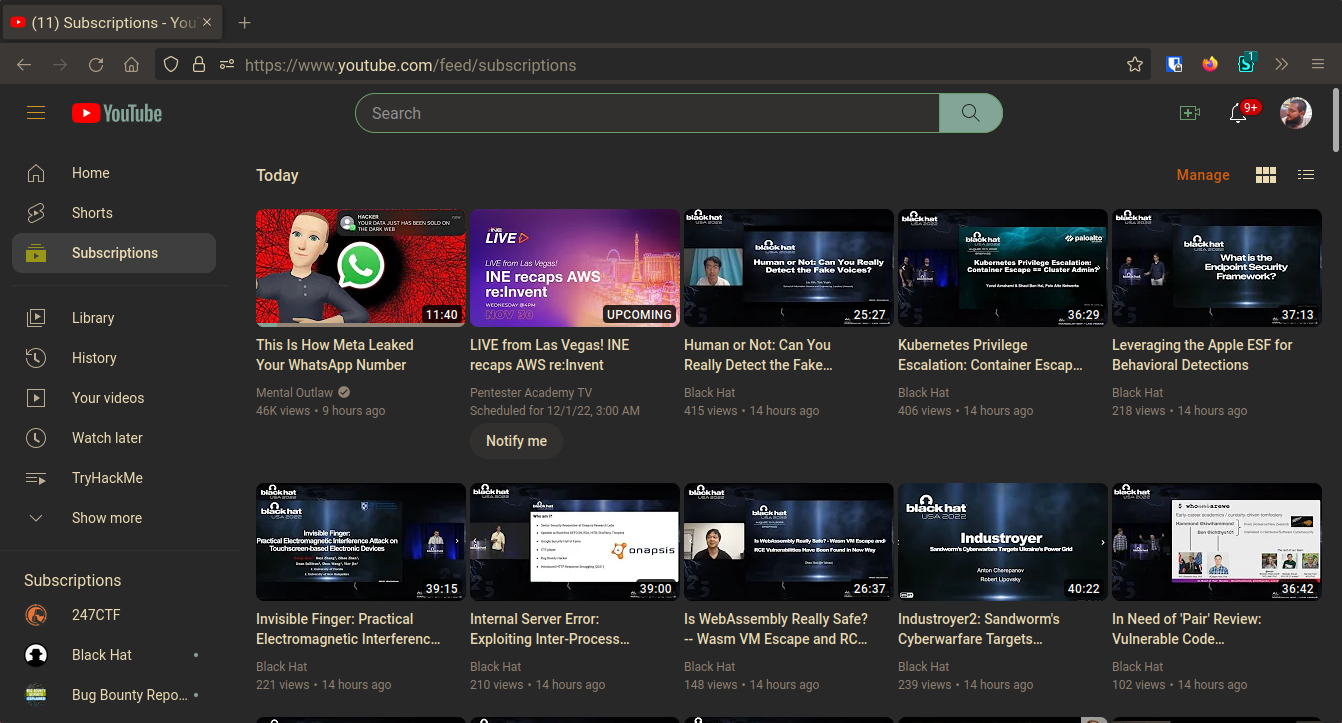Close the Subscriptions browser tab
The image size is (1342, 723).
click(206, 22)
